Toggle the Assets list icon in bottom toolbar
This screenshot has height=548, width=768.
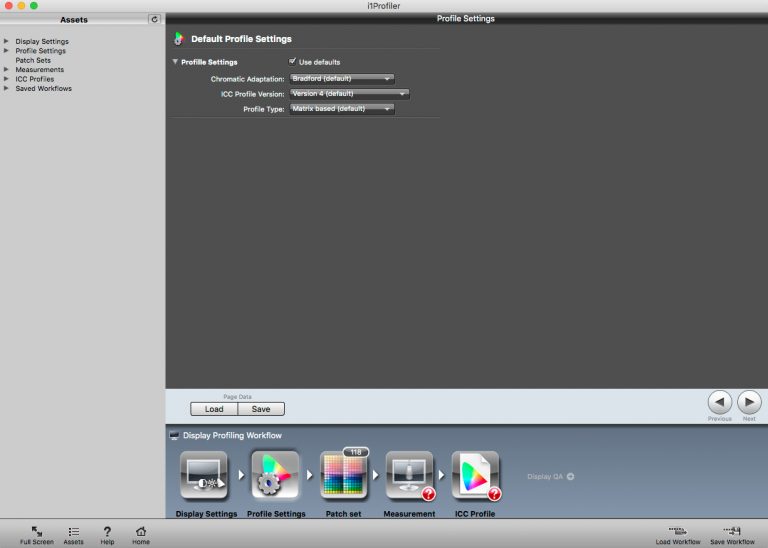click(74, 532)
